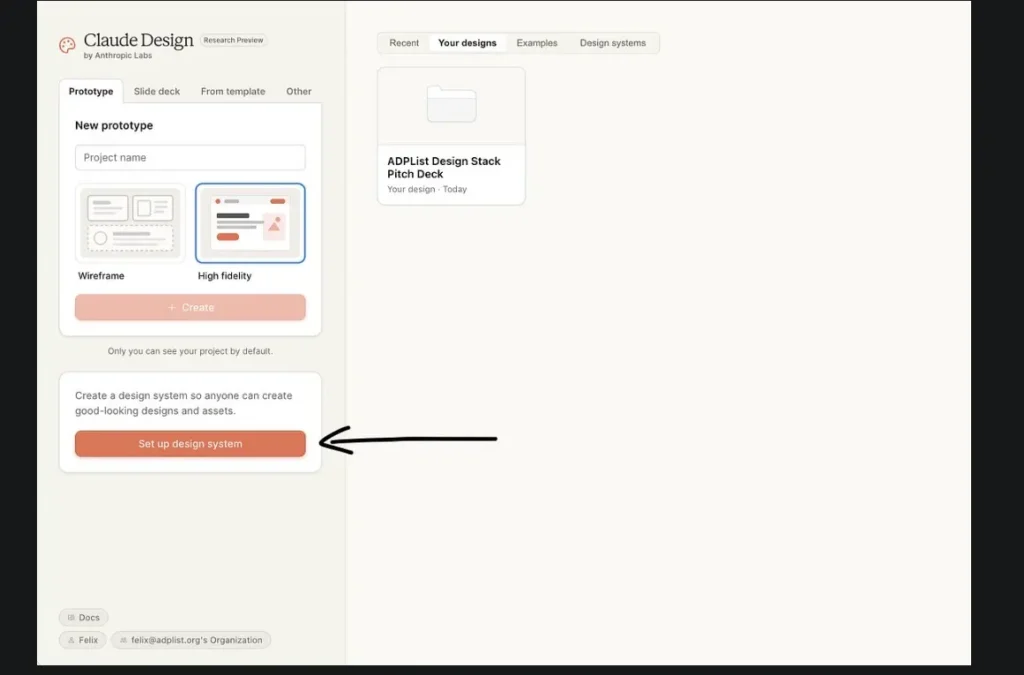Focus the Project name input field
This screenshot has height=675, width=1024.
[190, 158]
